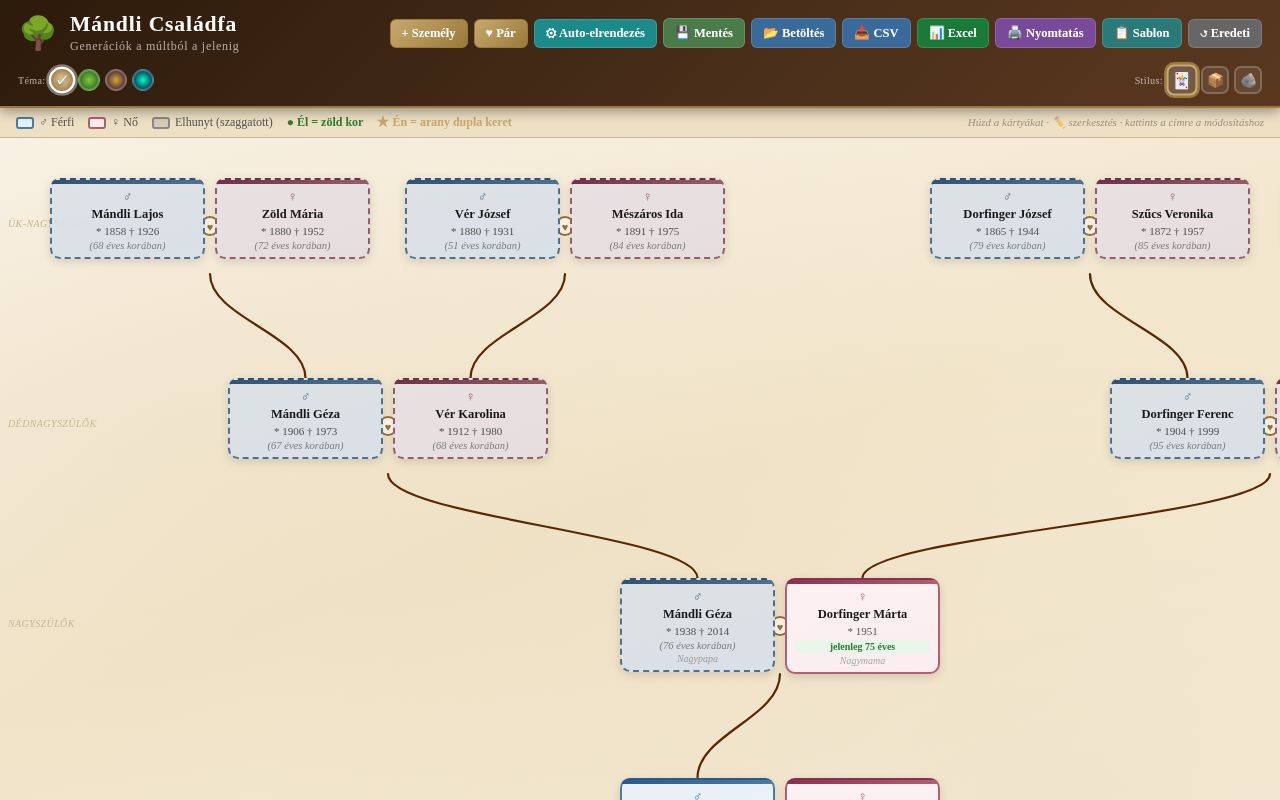
Task: Click the female symbol on Szűcs Veronika card
Action: coord(1172,197)
